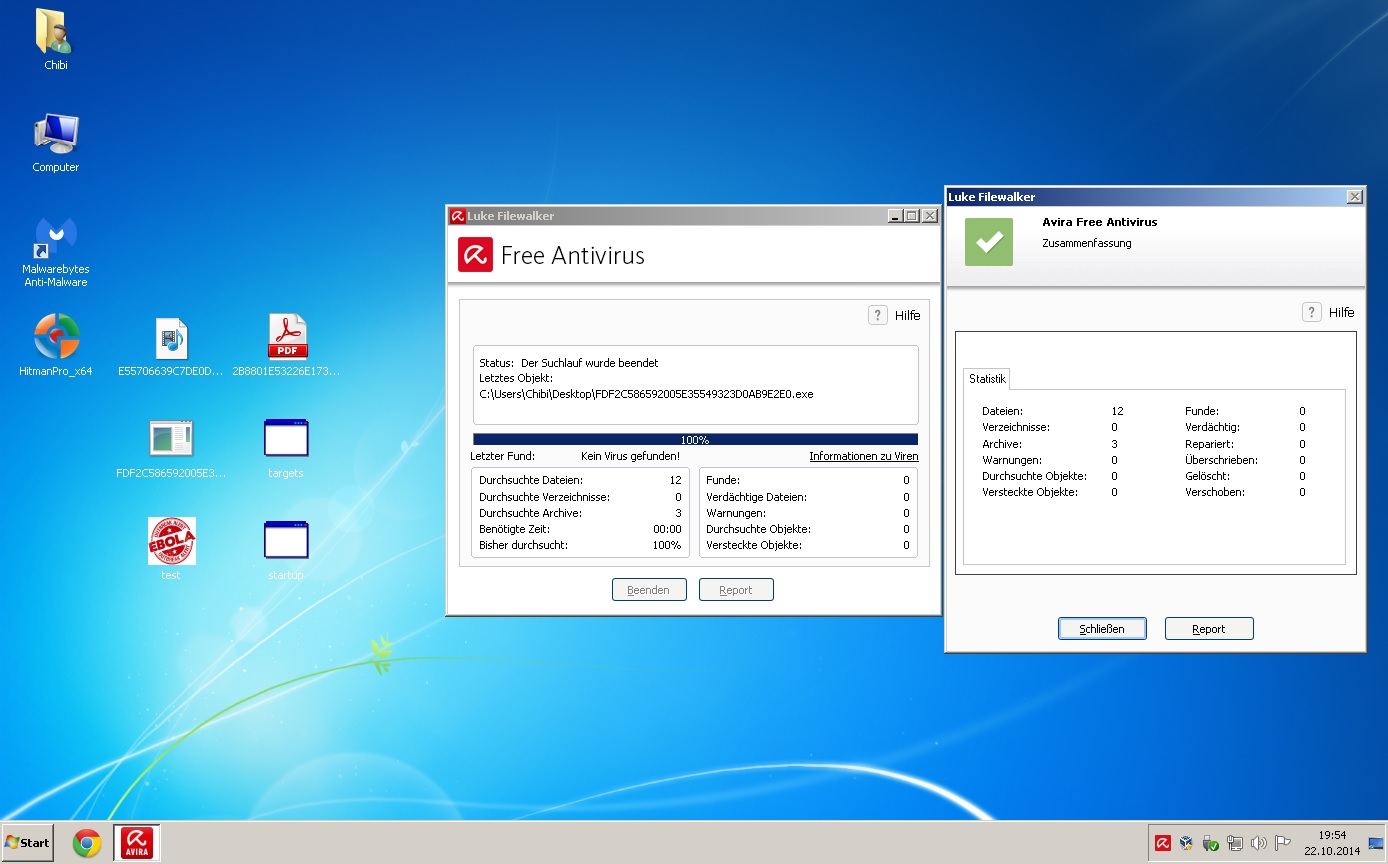Click the scanned file path ending .exe
The width and height of the screenshot is (1388, 864).
pos(646,394)
